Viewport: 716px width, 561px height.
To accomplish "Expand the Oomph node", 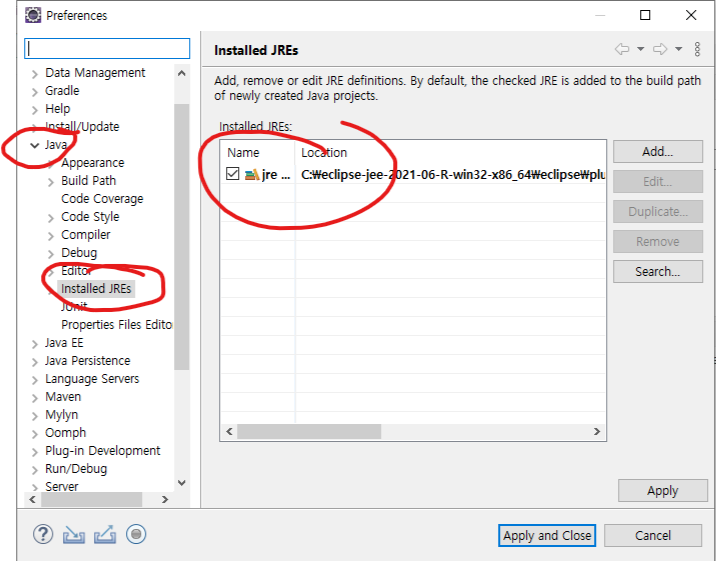I will point(35,434).
